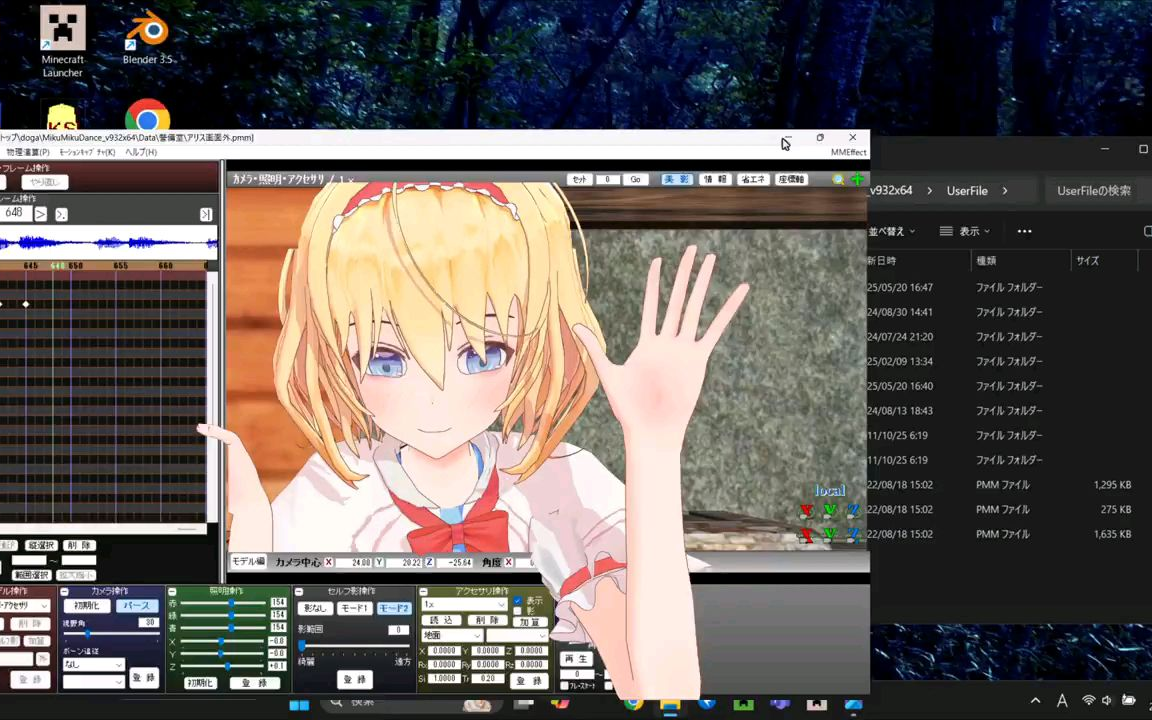Click the upper red X local axis handle
The width and height of the screenshot is (1152, 720).
[x=807, y=510]
